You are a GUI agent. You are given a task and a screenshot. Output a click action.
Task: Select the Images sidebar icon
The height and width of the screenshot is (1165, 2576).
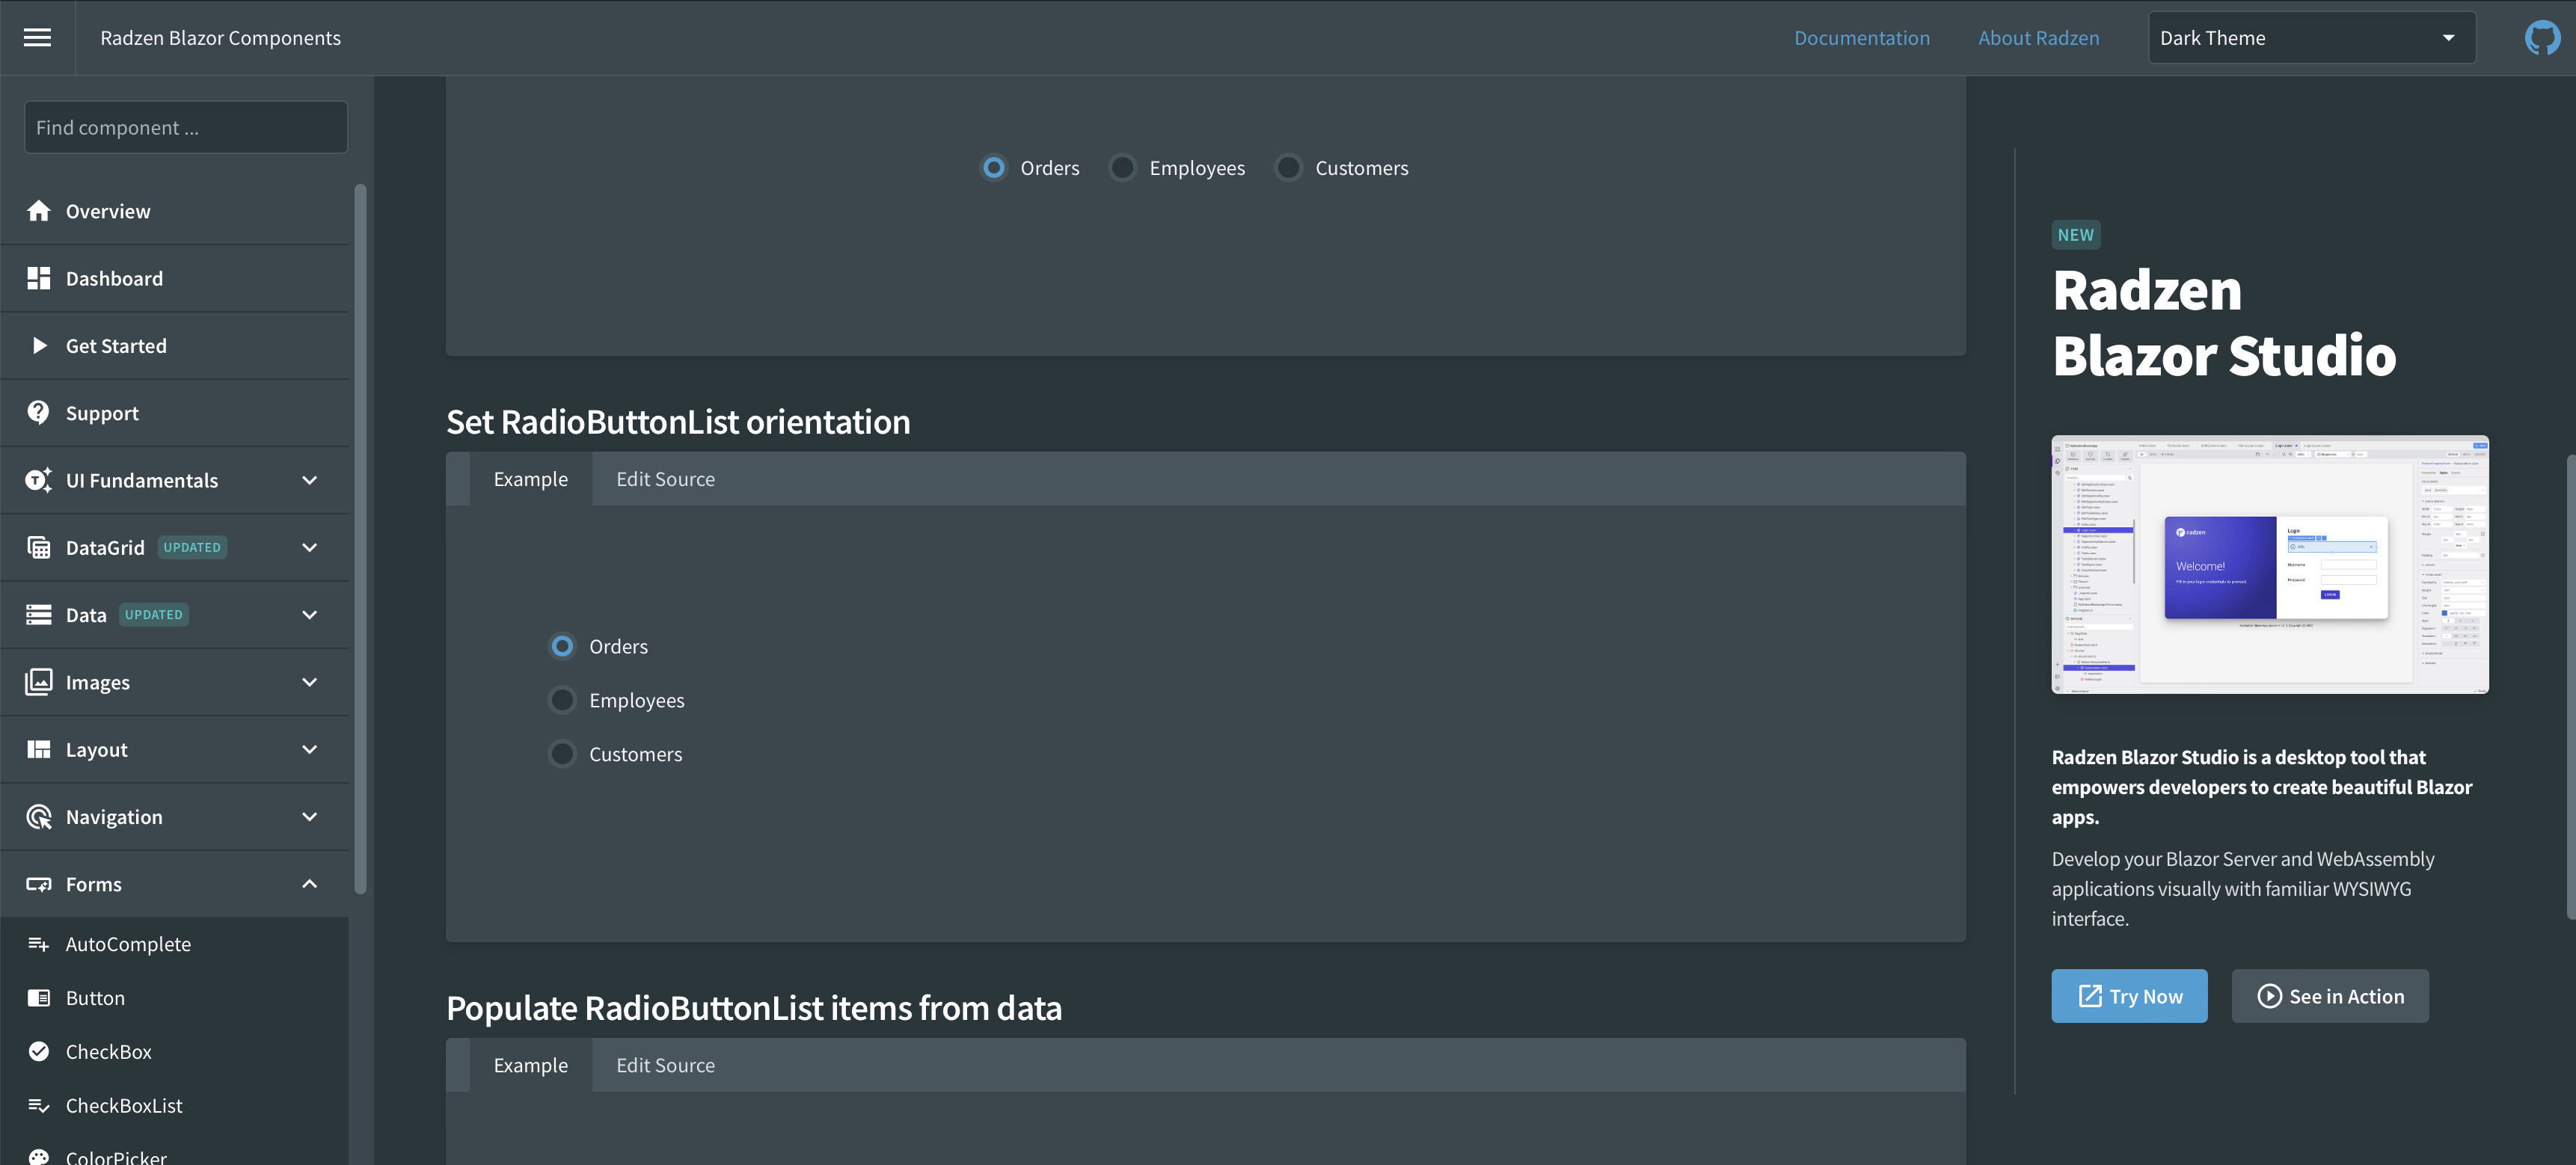pos(39,681)
